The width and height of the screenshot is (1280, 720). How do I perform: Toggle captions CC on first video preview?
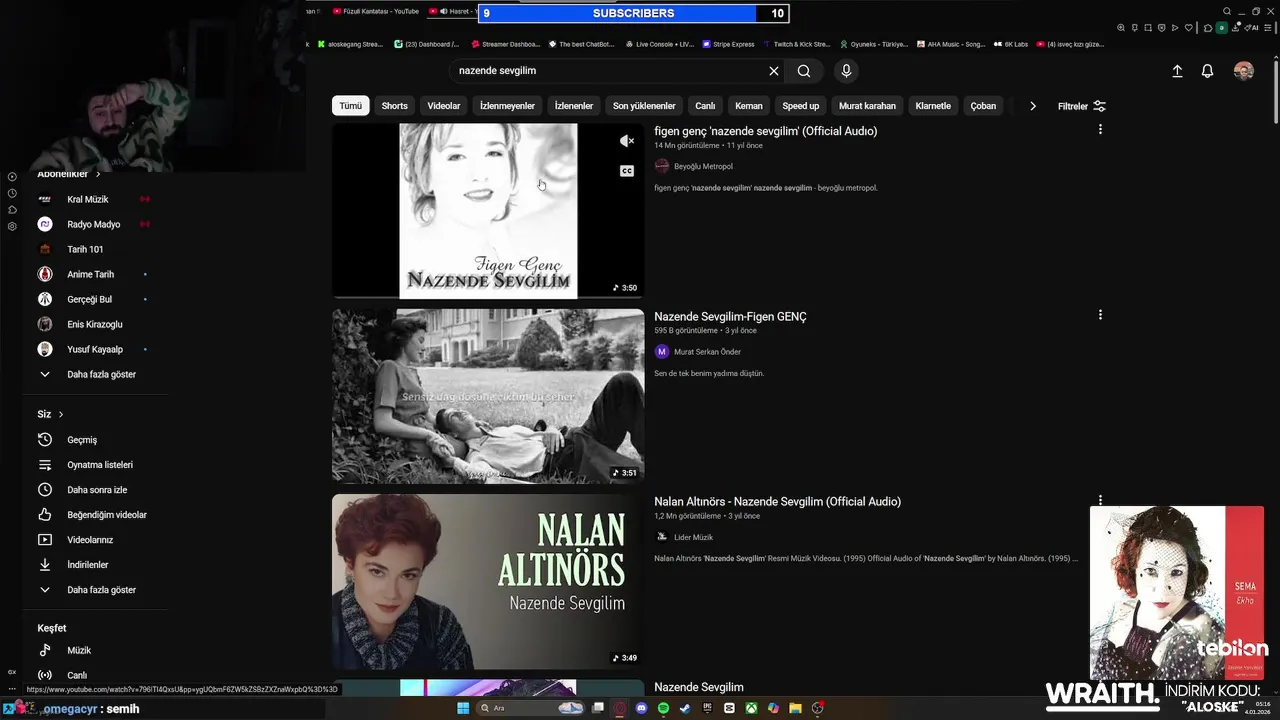coord(626,171)
